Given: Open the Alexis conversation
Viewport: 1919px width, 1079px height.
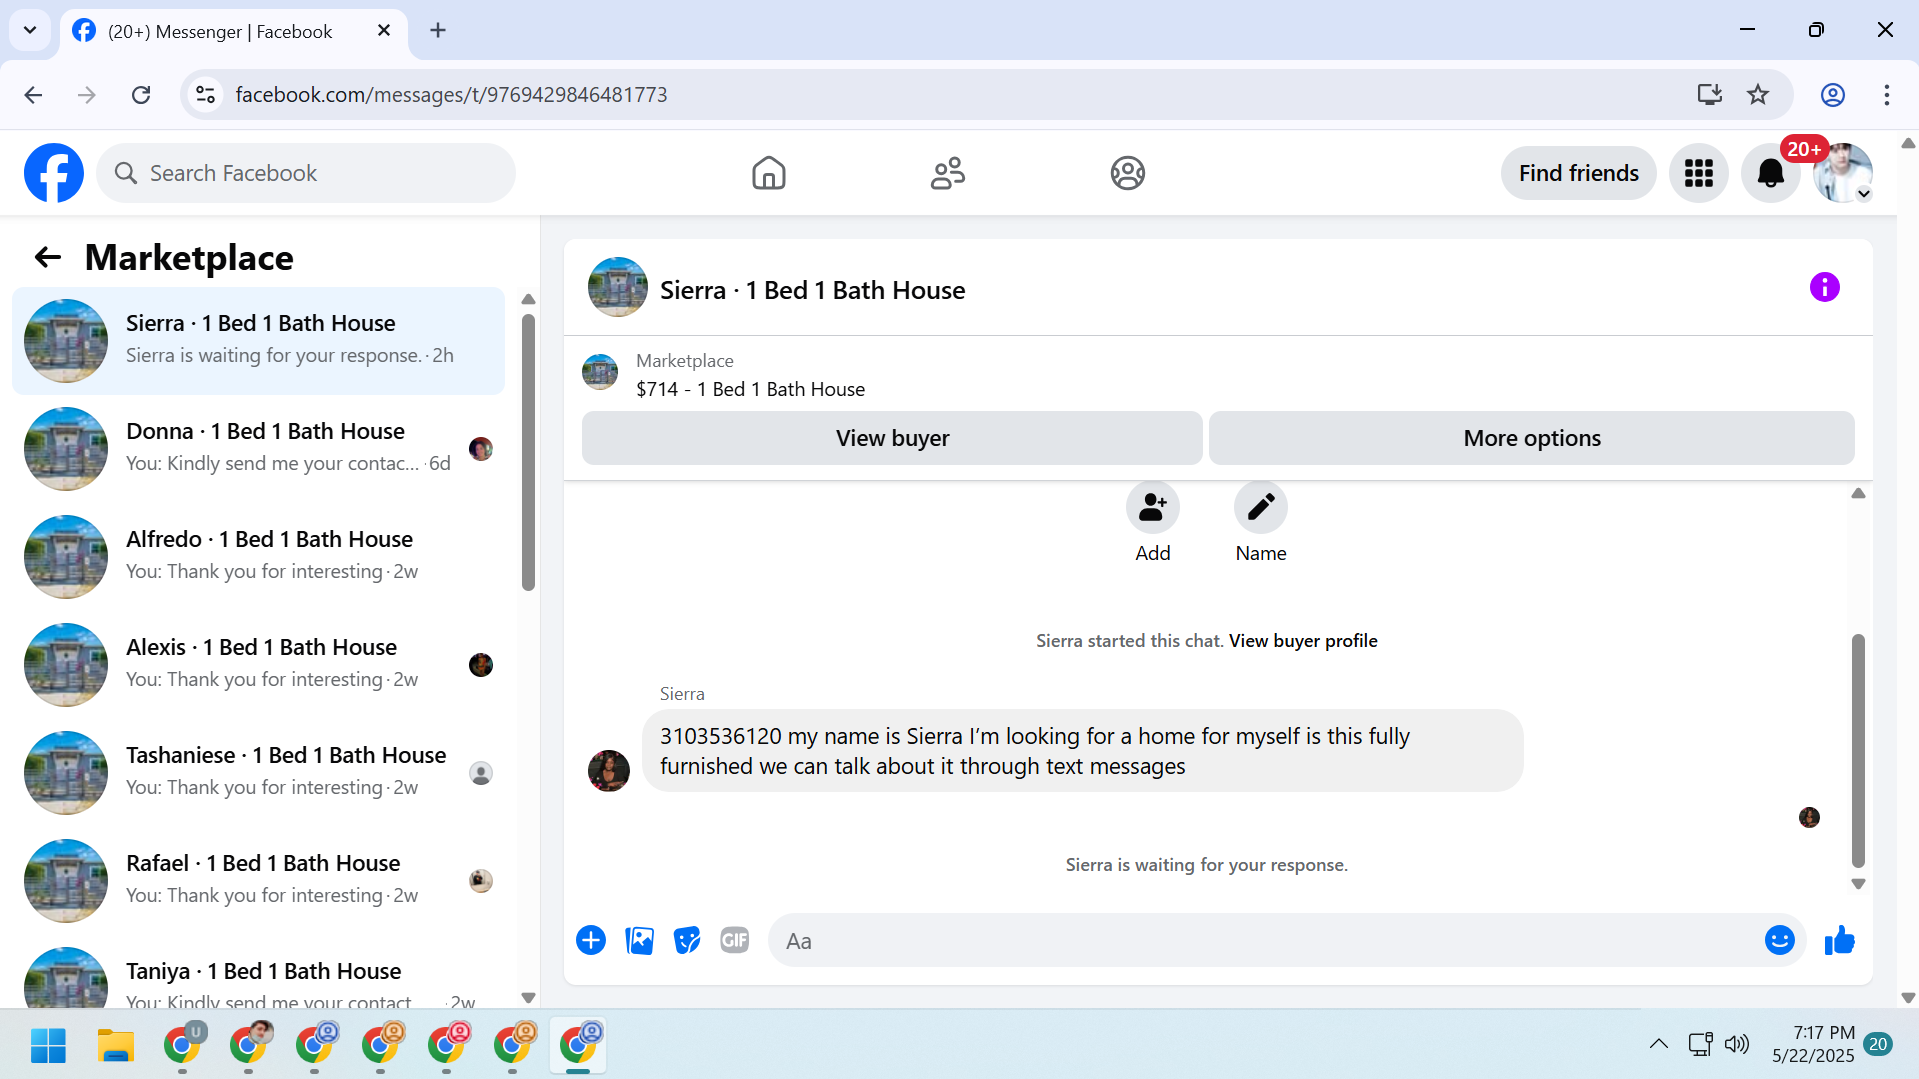Looking at the screenshot, I should (258, 665).
